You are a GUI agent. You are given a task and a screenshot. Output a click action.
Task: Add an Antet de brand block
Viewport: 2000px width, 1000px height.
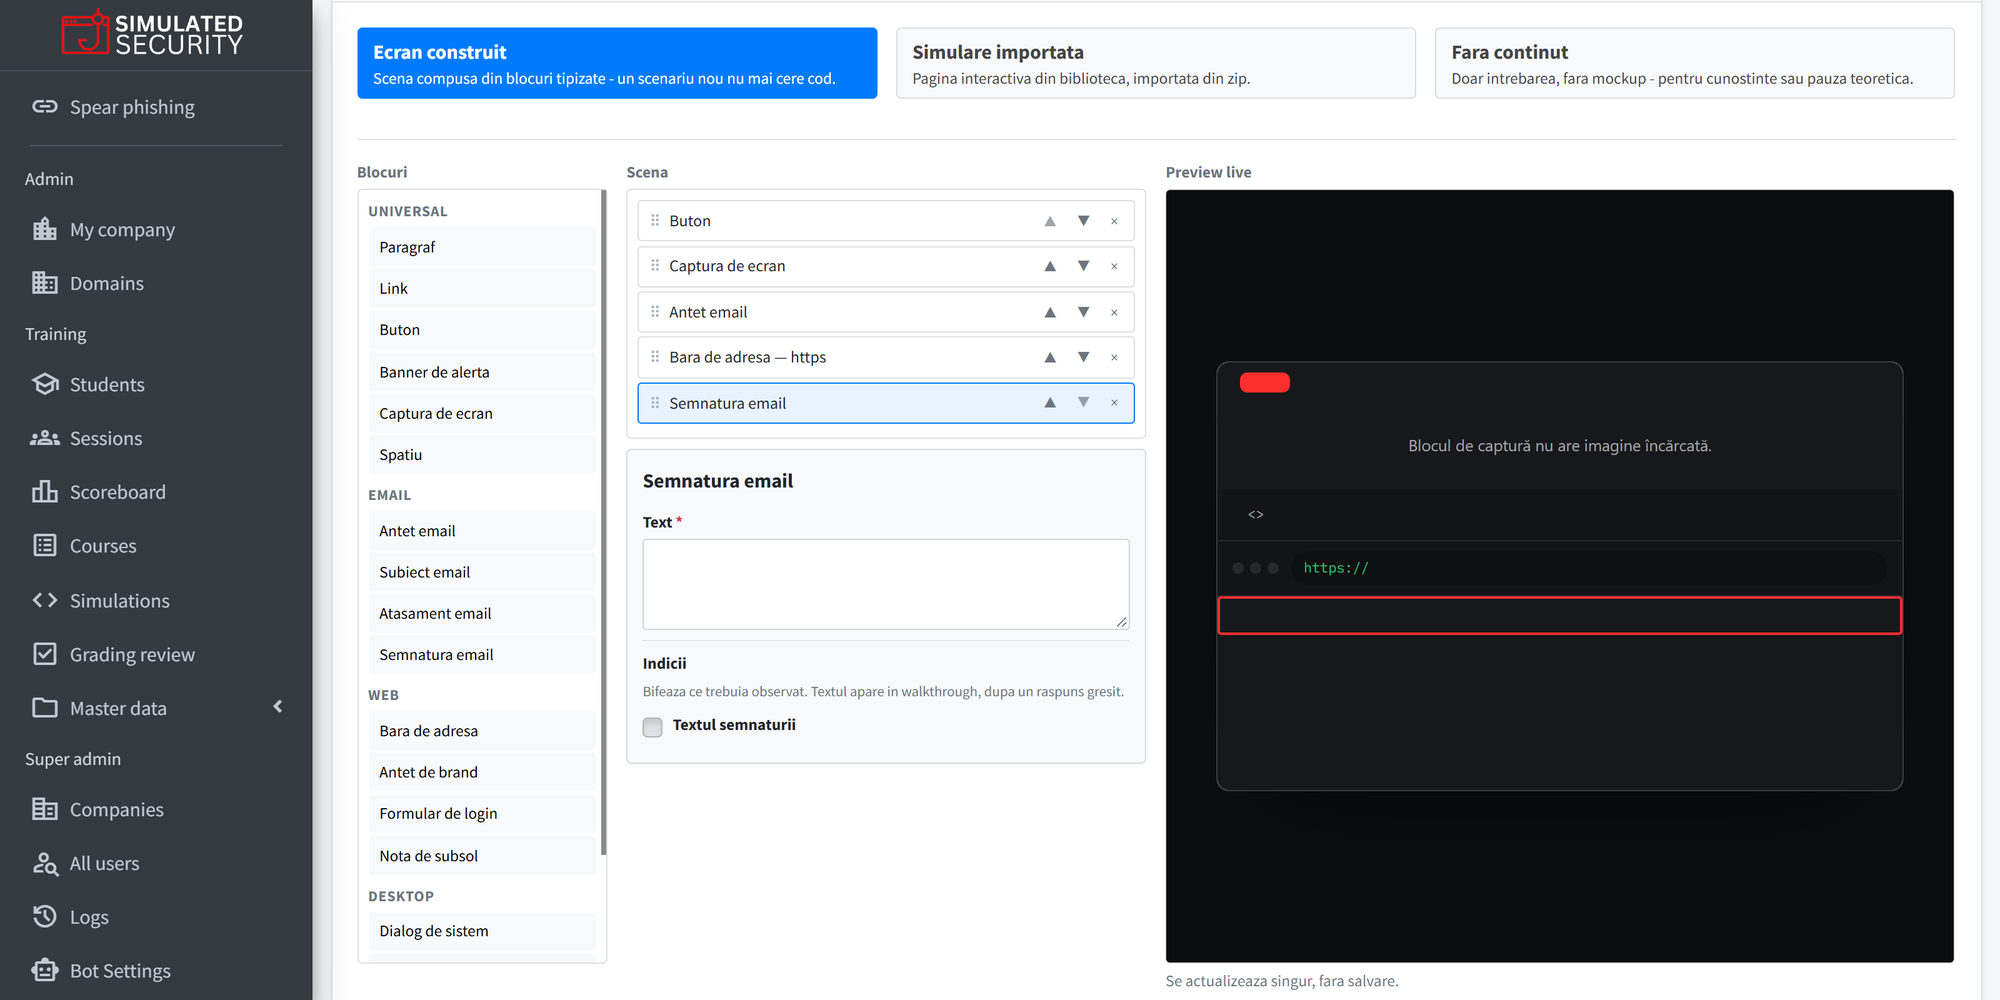[482, 772]
